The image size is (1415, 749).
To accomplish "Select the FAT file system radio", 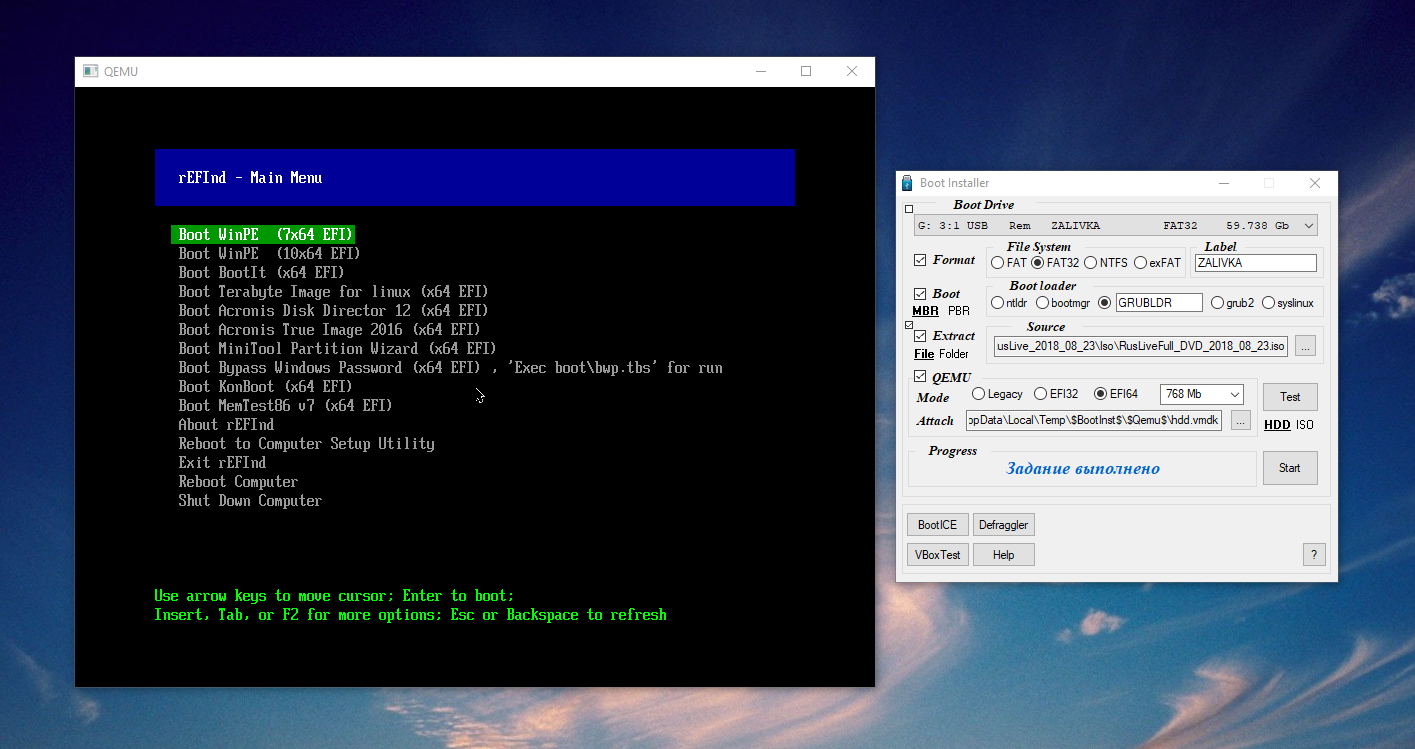I will 997,263.
